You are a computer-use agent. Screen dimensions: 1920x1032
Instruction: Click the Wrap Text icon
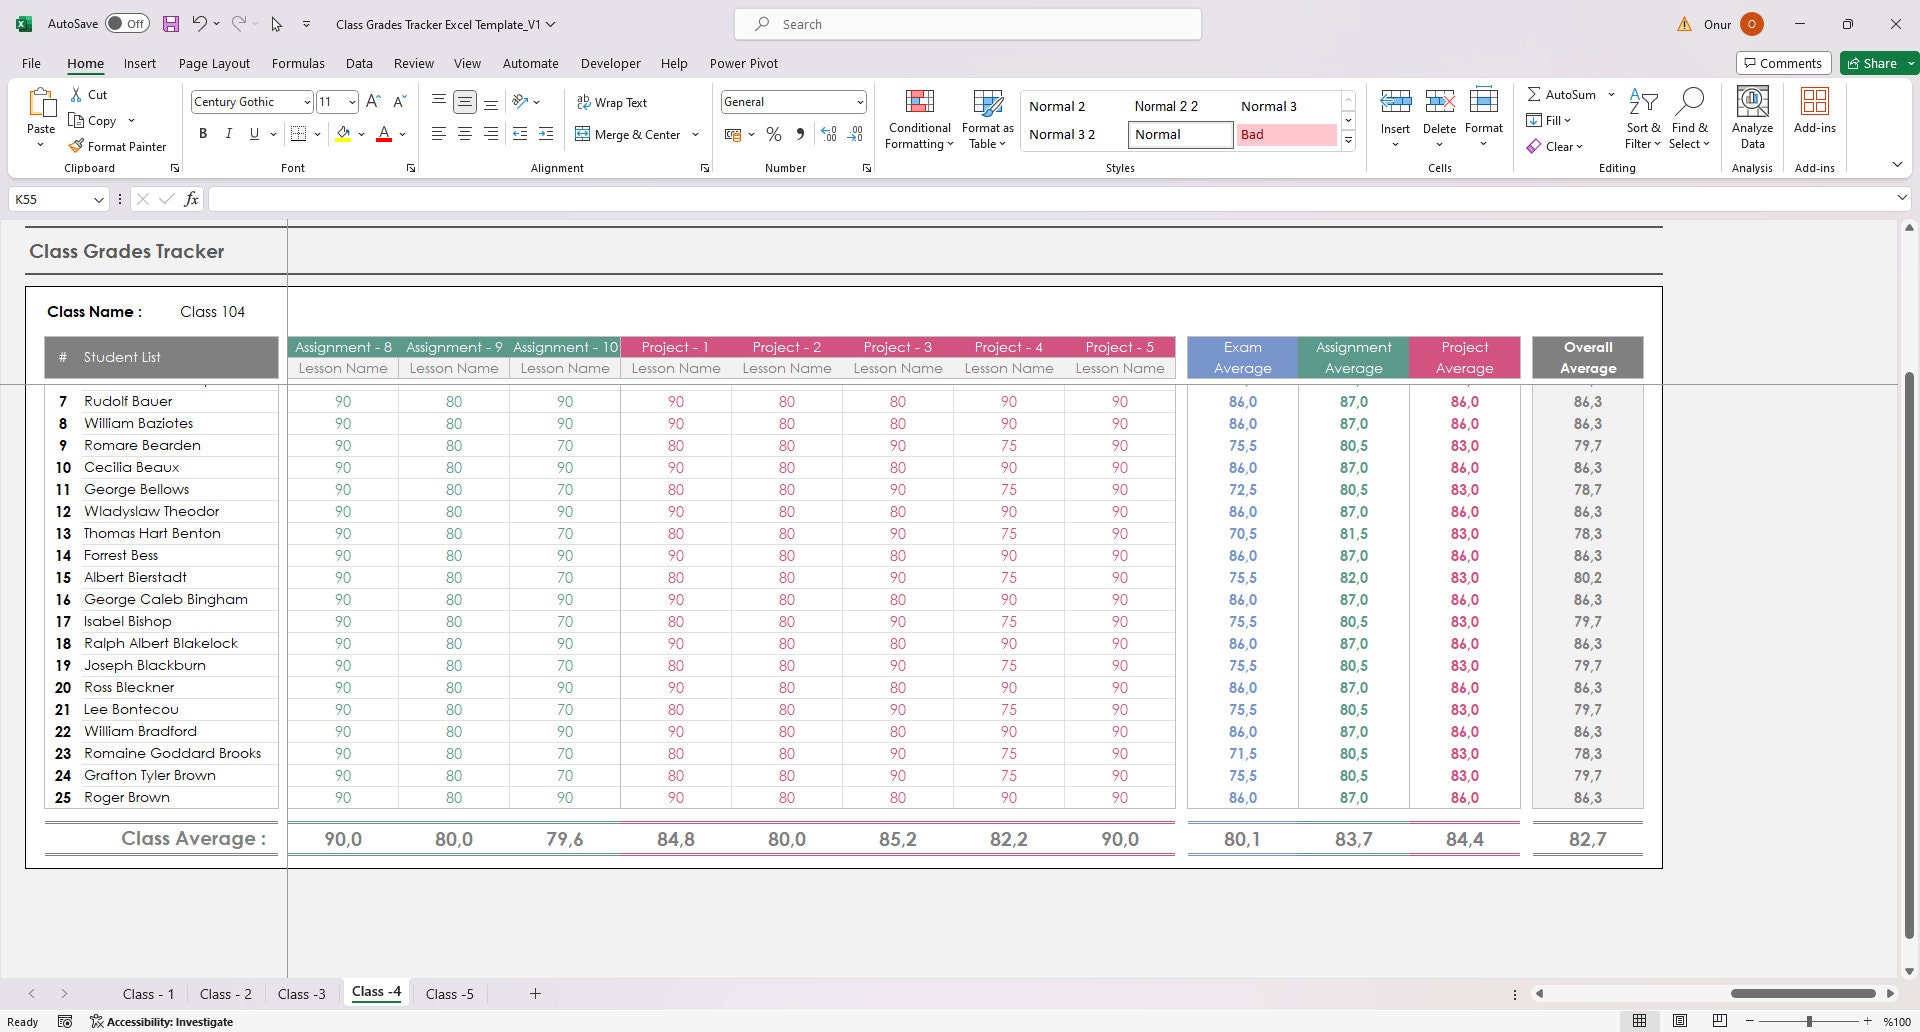point(613,101)
